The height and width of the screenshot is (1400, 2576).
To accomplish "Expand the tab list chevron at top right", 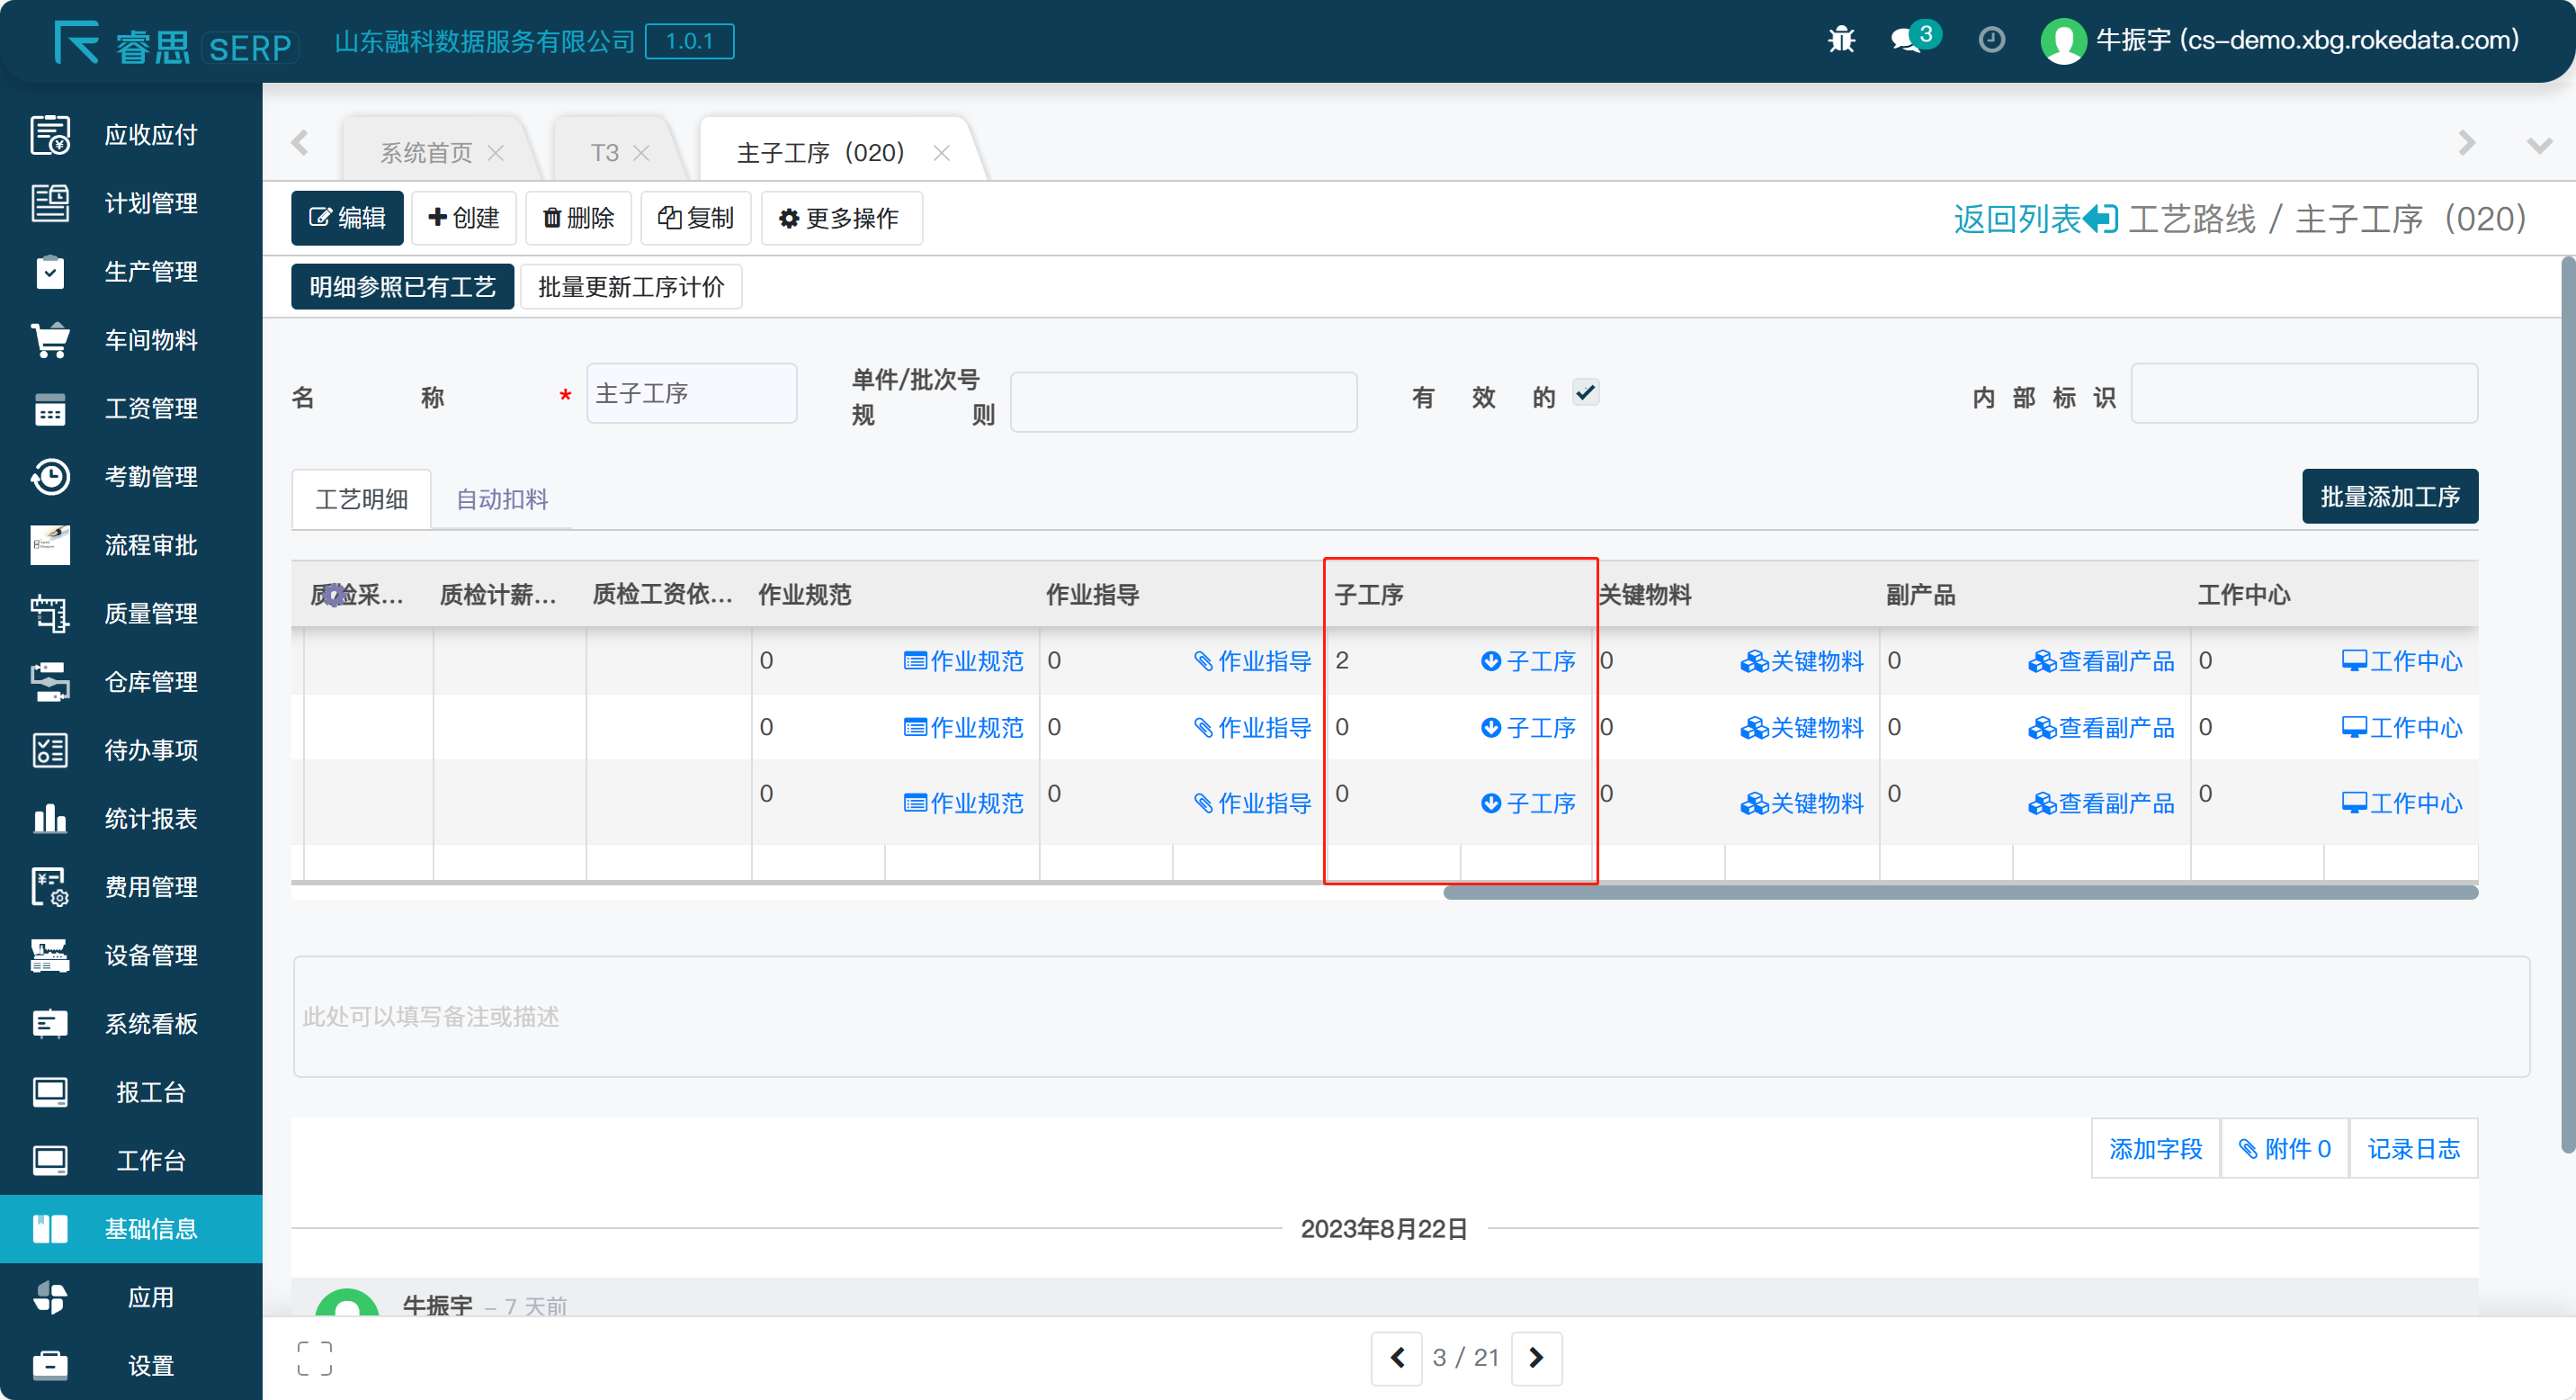I will (2539, 146).
